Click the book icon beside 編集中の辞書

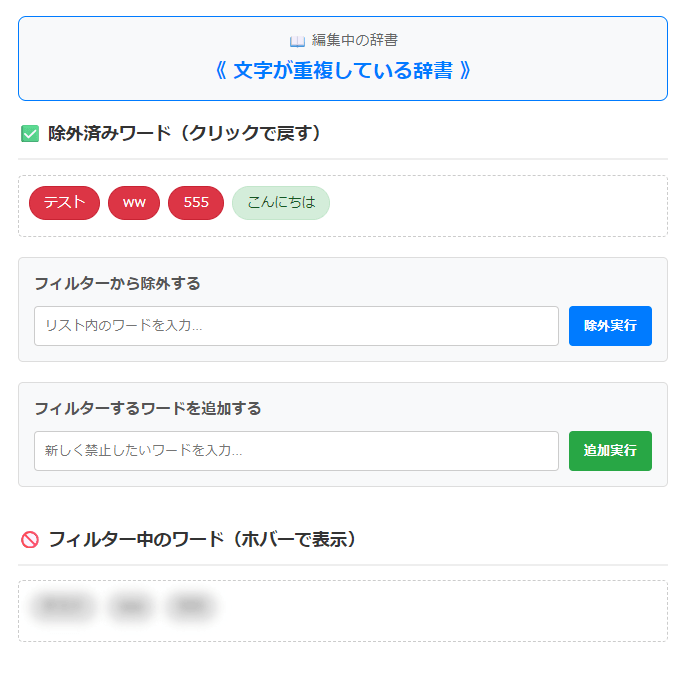pyautogui.click(x=297, y=41)
